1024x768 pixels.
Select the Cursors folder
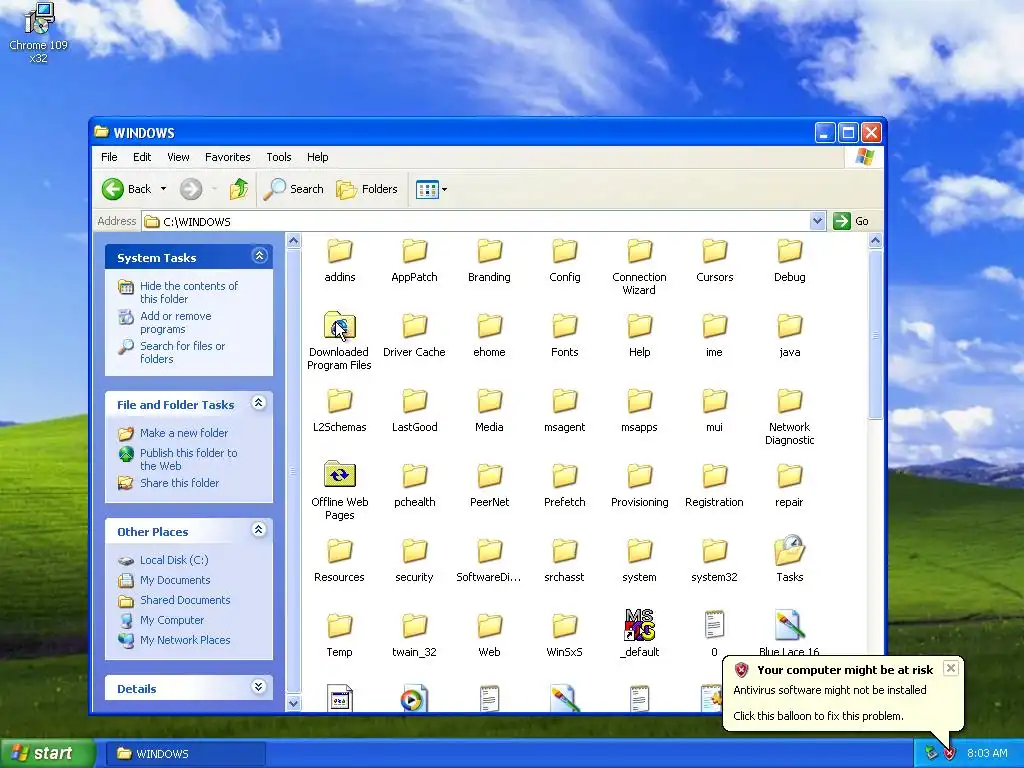click(714, 260)
